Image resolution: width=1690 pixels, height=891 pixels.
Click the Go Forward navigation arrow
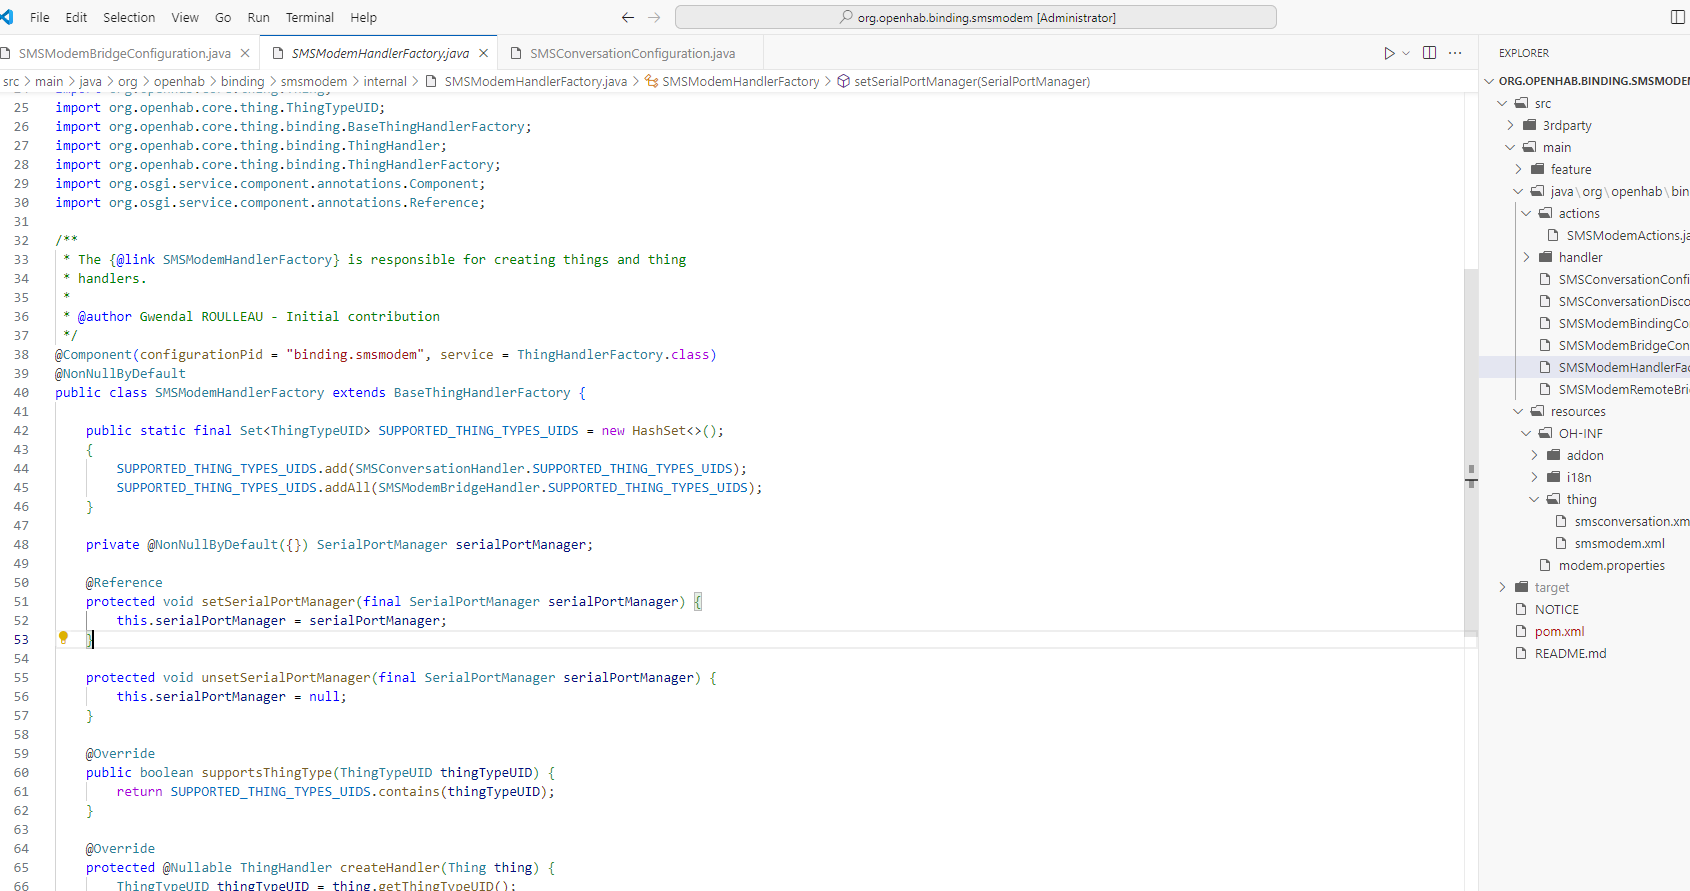tap(654, 17)
